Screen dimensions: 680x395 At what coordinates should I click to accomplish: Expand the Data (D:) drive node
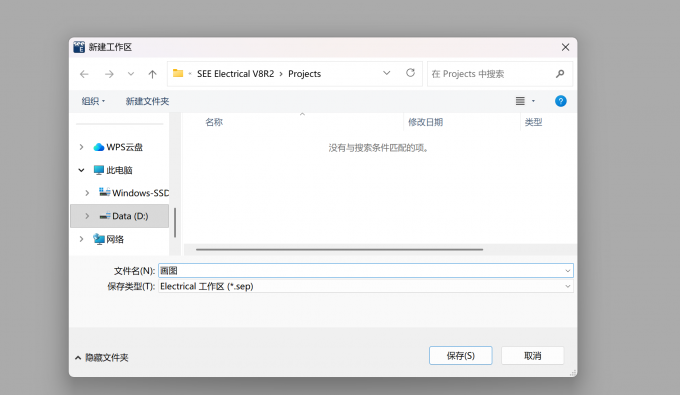pos(87,216)
